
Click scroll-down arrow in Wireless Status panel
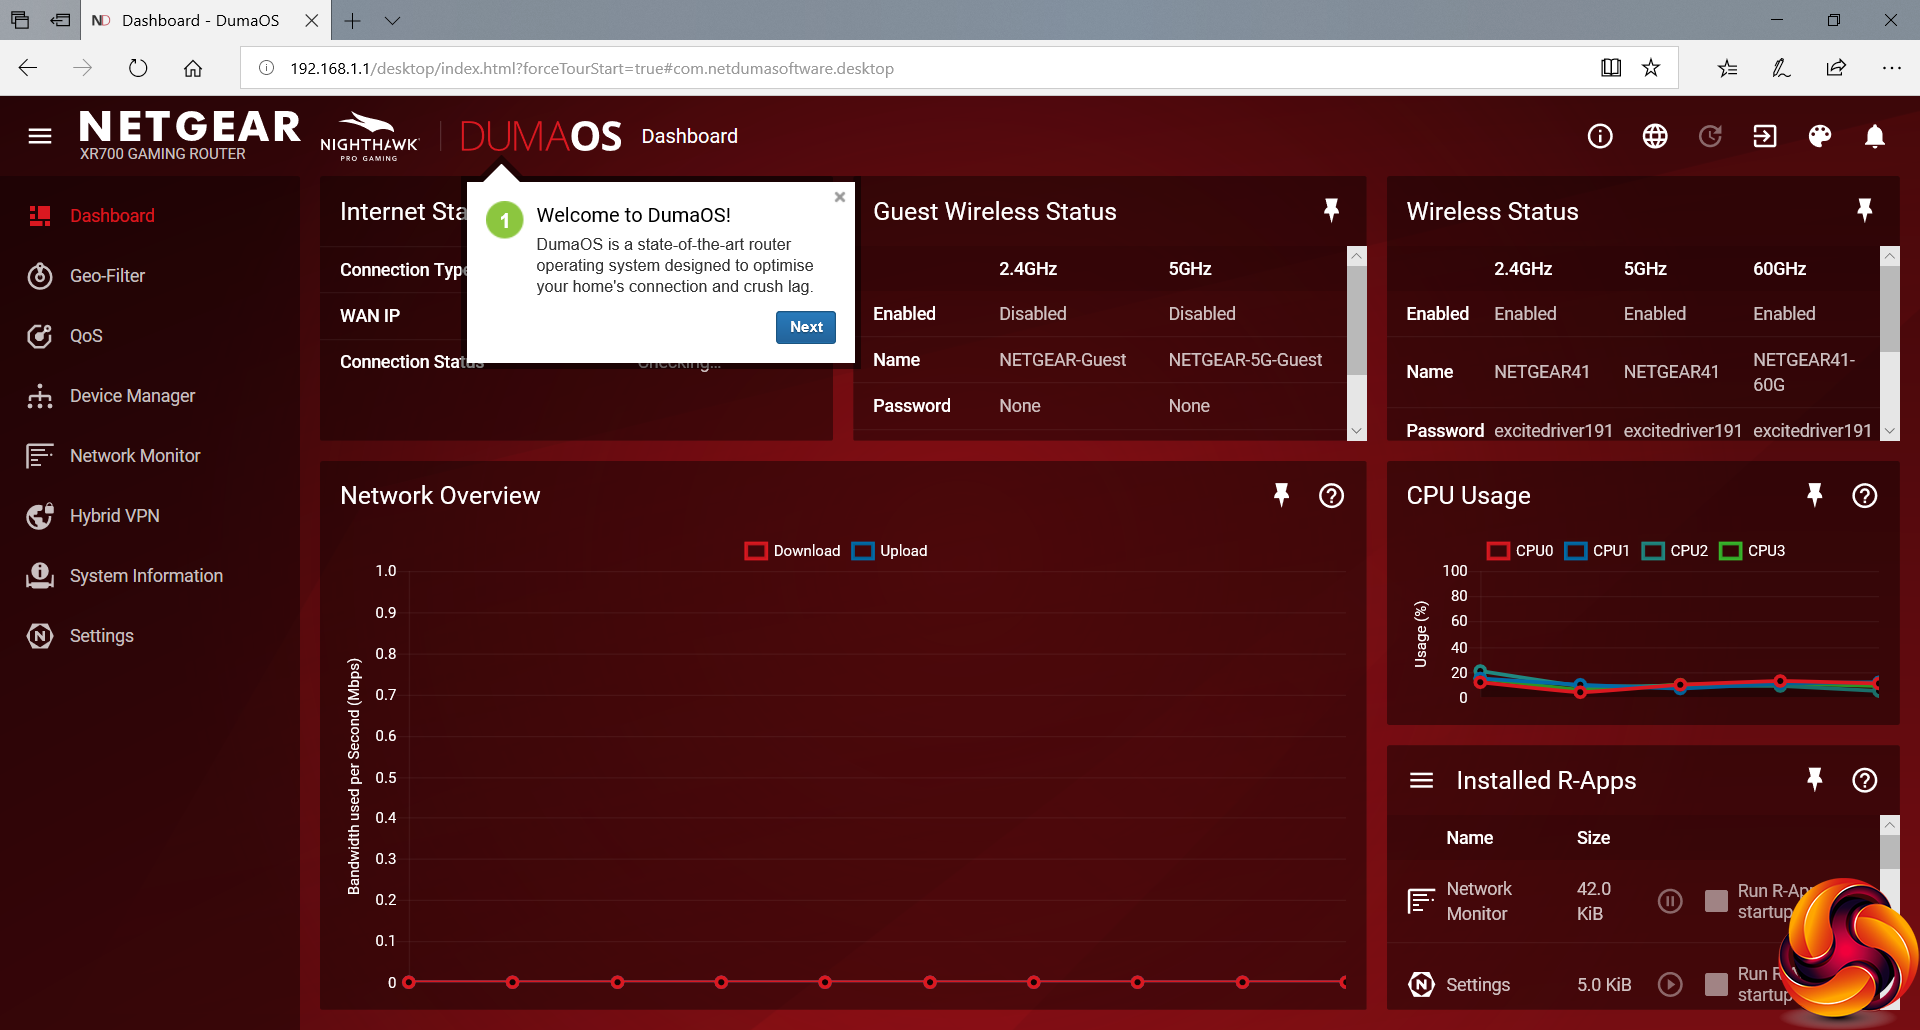tap(1889, 431)
